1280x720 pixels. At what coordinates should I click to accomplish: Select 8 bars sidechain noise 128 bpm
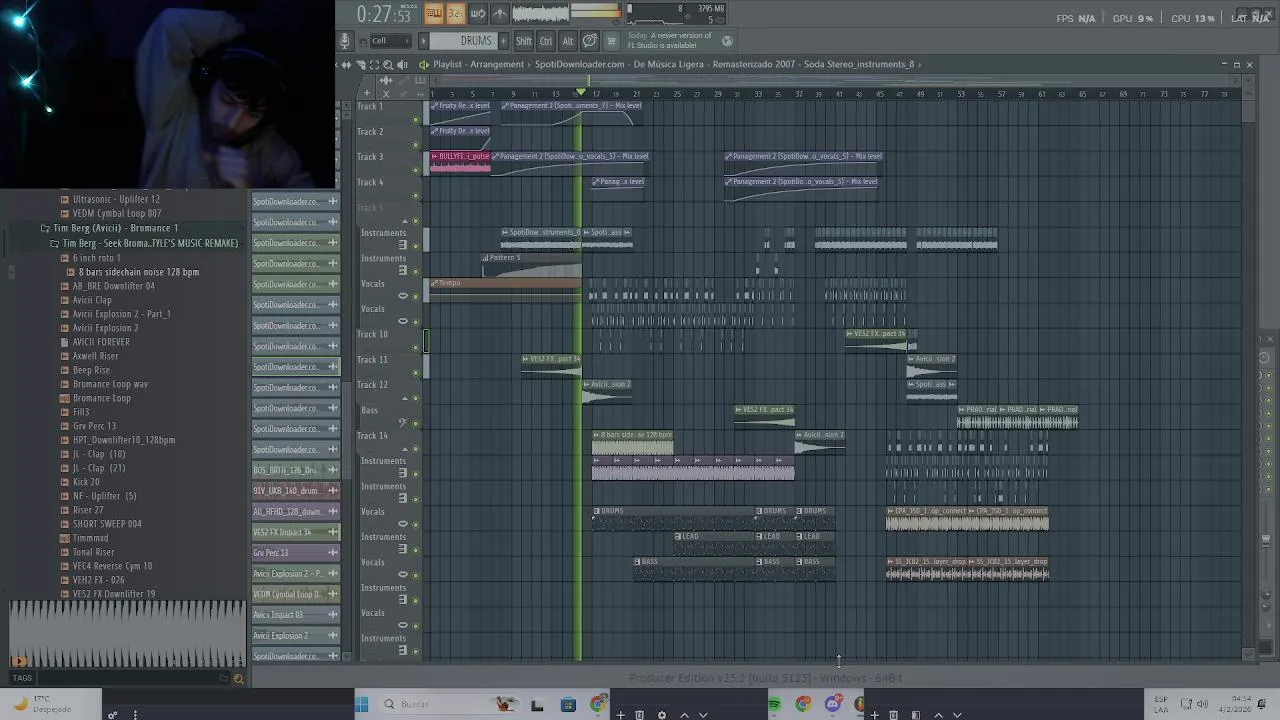tap(139, 272)
